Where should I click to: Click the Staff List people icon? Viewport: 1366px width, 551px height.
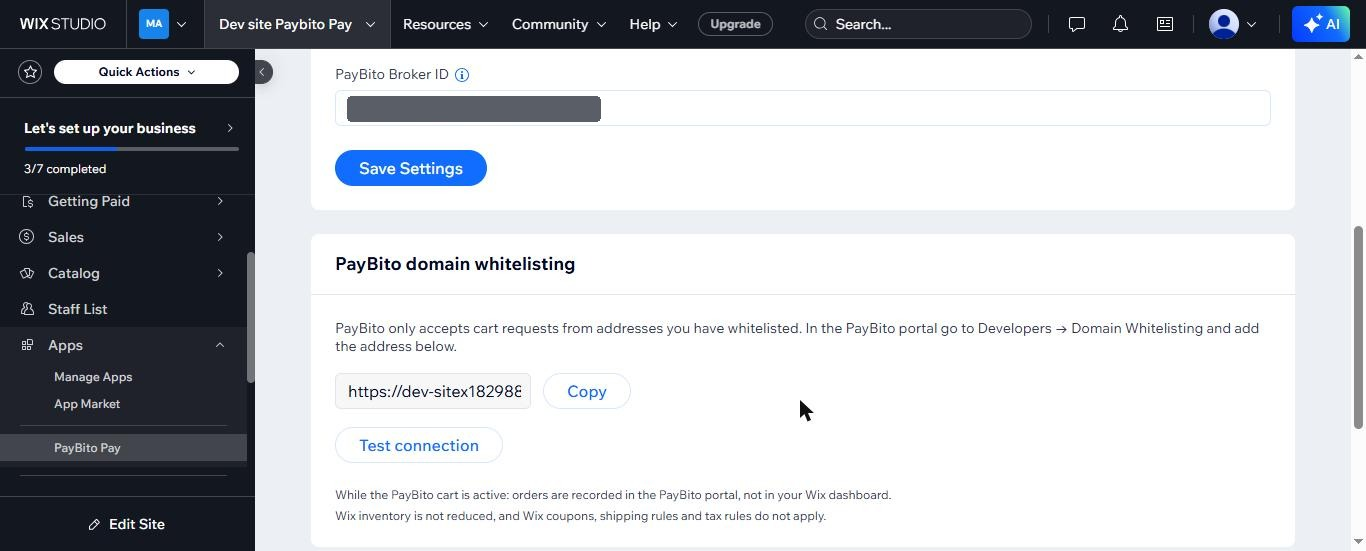tap(27, 309)
